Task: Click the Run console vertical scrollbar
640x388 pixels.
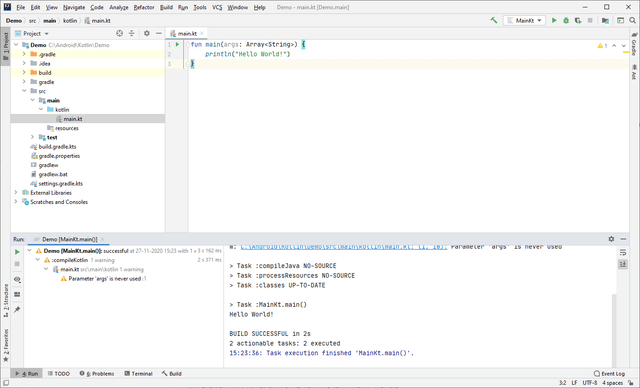Action: click(614, 330)
